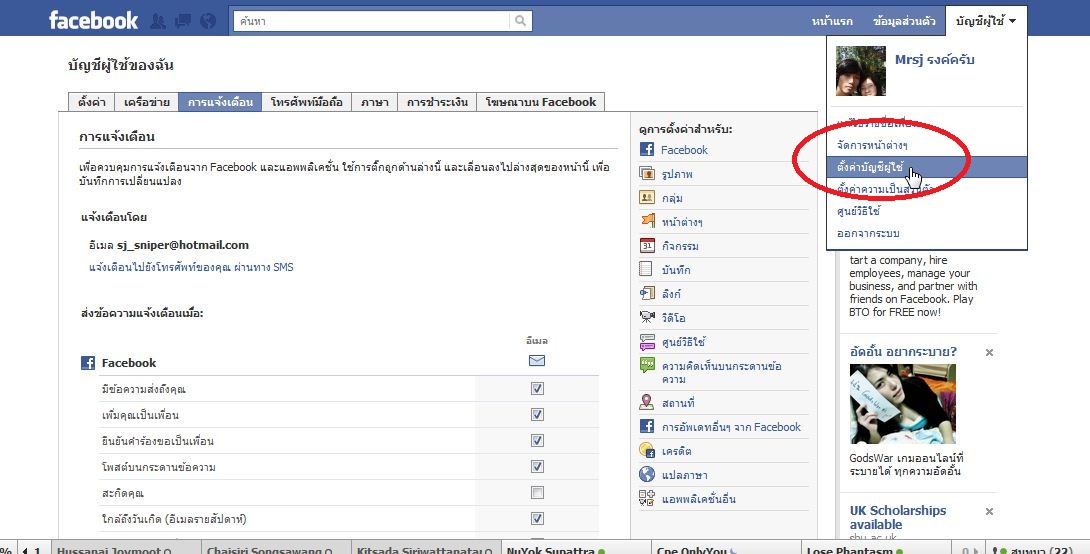The width and height of the screenshot is (1090, 554).
Task: Uncheck เพิ่มคุณเป็นเพื่อน email notification
Action: [537, 414]
